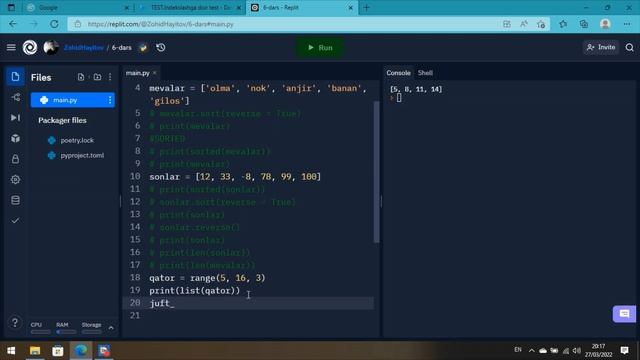
Task: Open browser profile avatar
Action: tap(605, 24)
